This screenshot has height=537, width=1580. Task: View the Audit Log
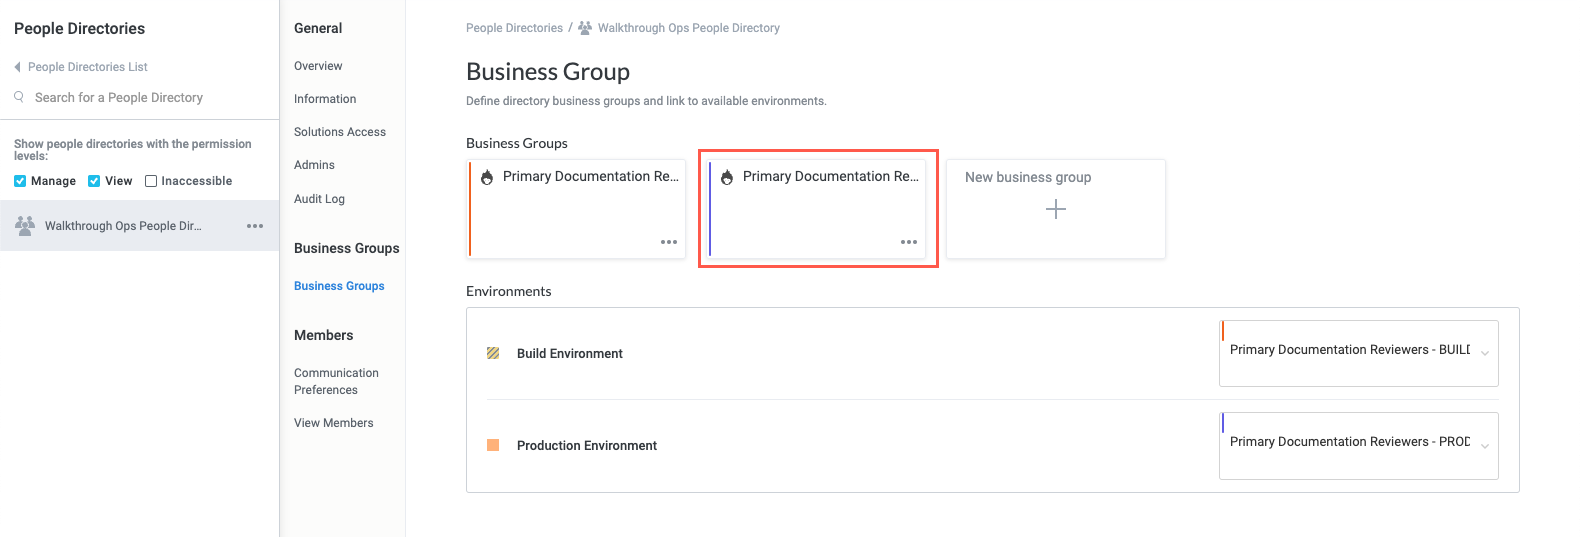pyautogui.click(x=319, y=199)
